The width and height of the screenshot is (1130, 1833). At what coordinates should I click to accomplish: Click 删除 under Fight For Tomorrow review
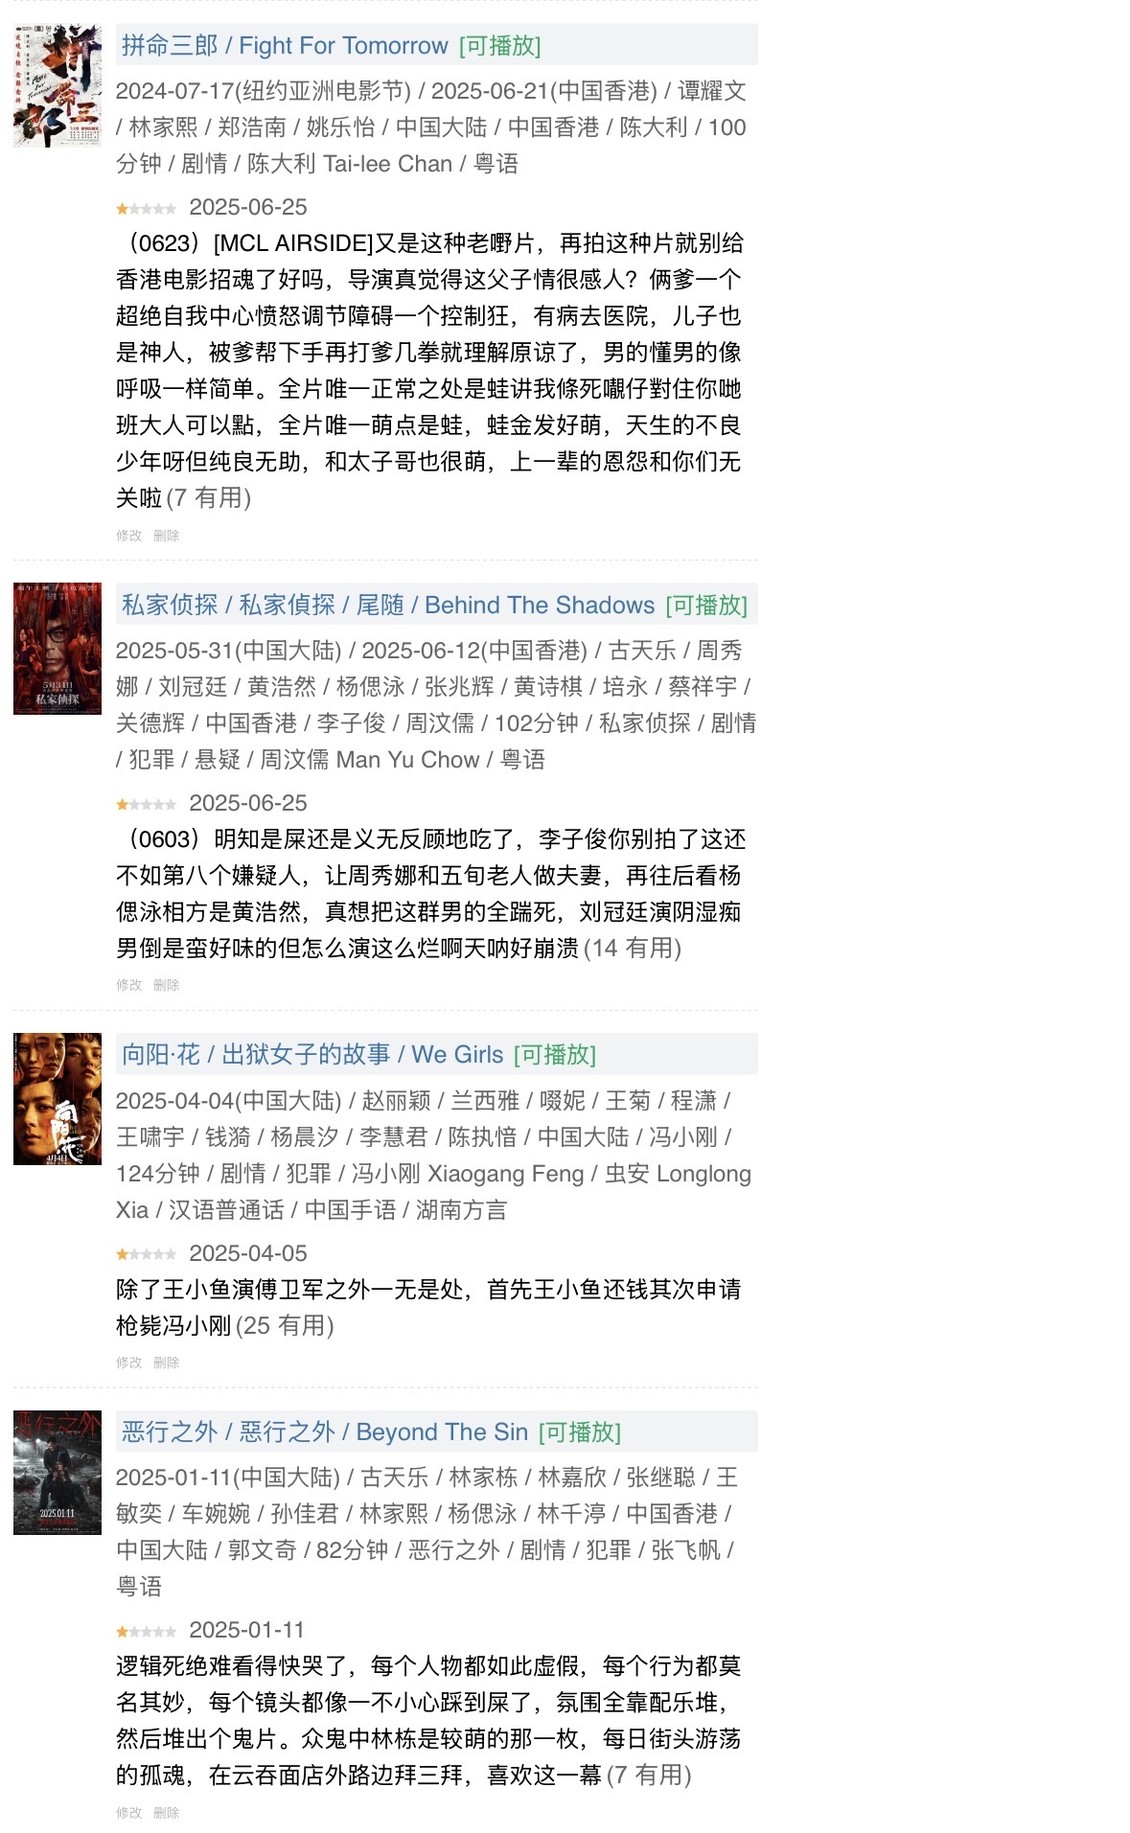(x=166, y=536)
